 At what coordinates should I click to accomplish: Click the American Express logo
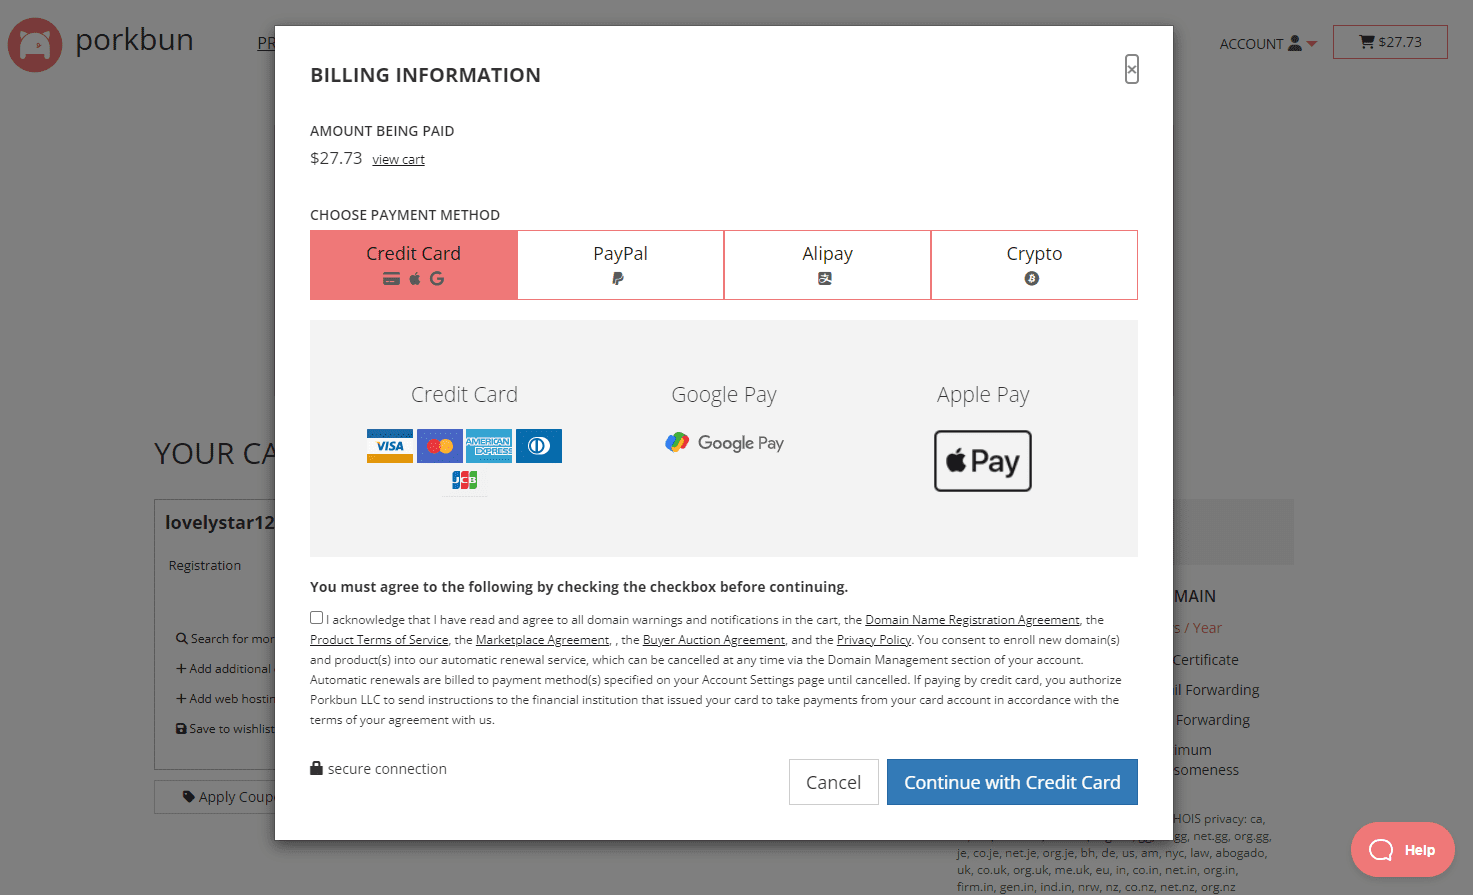(x=489, y=446)
